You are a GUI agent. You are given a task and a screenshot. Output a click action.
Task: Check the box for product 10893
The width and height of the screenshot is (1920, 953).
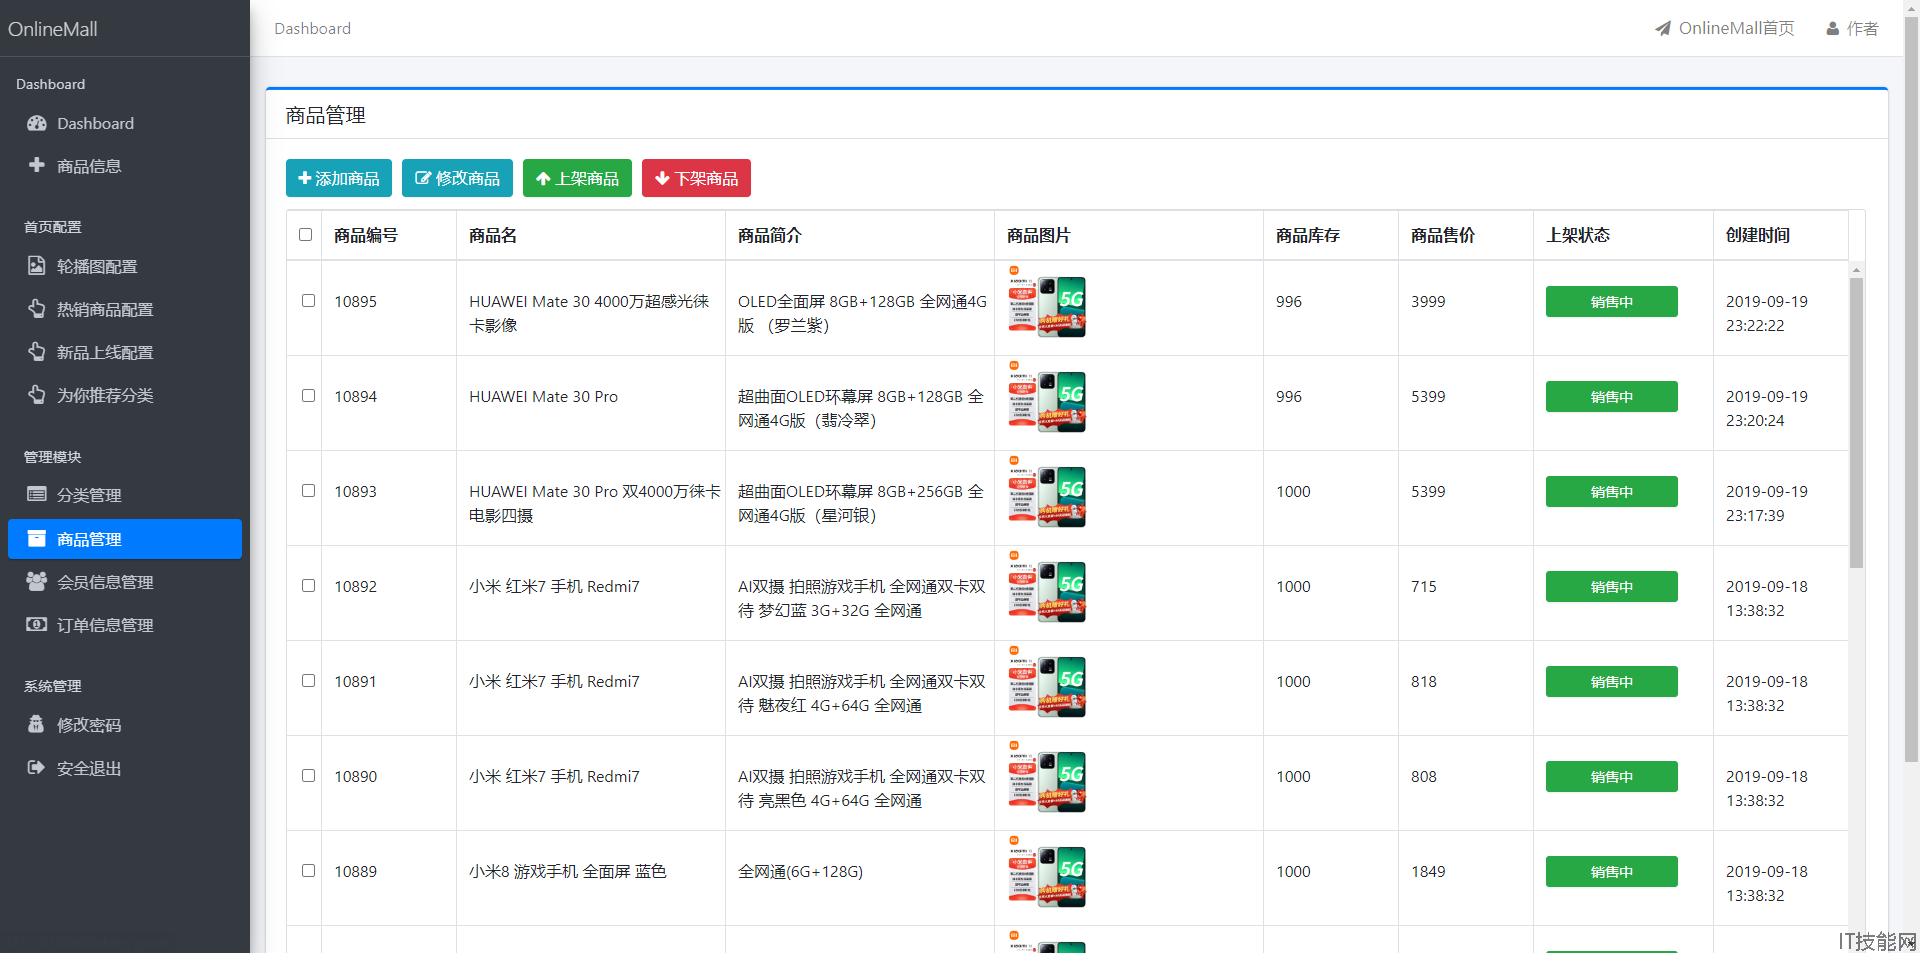pyautogui.click(x=309, y=491)
